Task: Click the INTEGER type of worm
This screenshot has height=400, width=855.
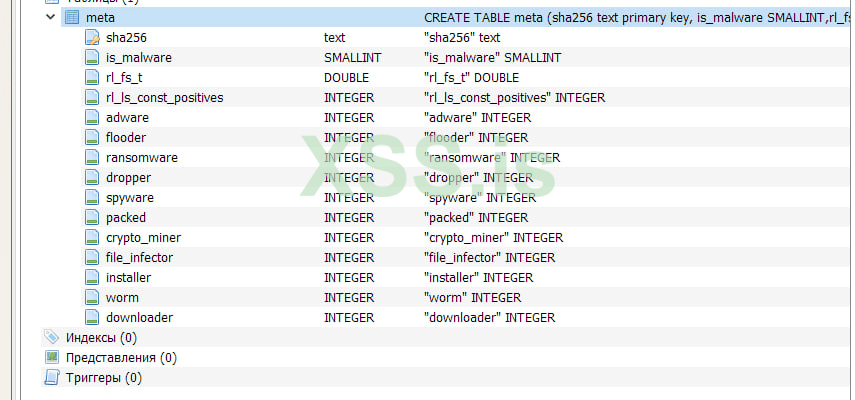Action: coord(349,298)
